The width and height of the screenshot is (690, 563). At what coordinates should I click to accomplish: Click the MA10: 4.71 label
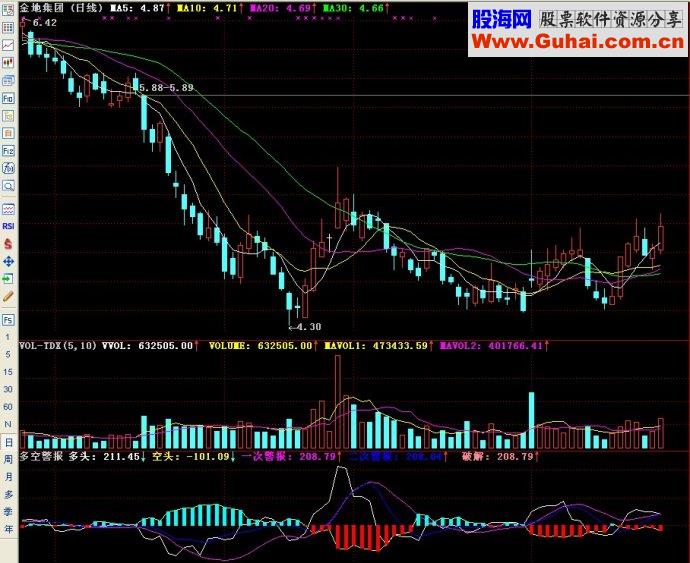(207, 8)
